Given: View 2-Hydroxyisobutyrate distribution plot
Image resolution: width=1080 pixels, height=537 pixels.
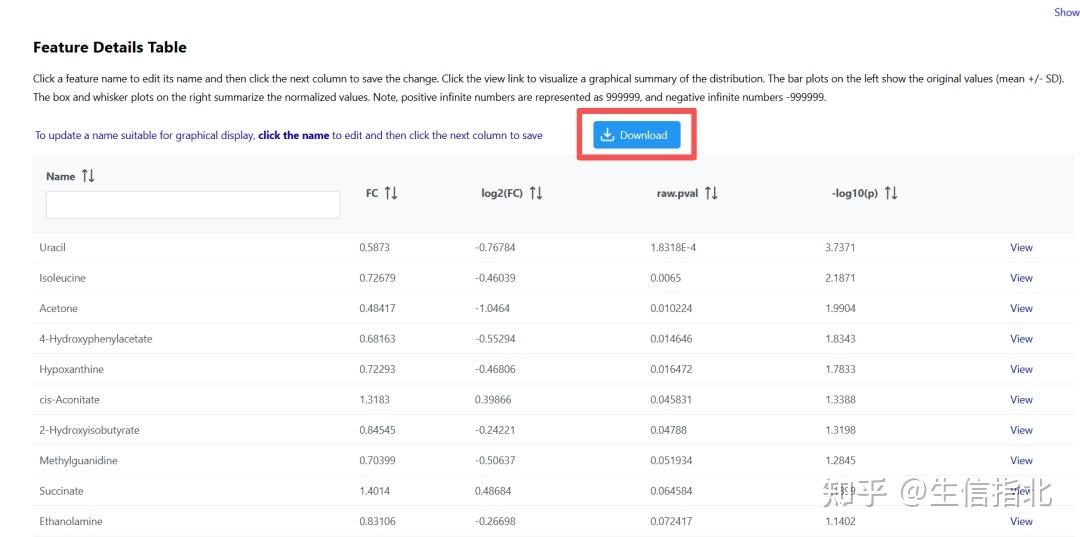Looking at the screenshot, I should [x=1021, y=430].
